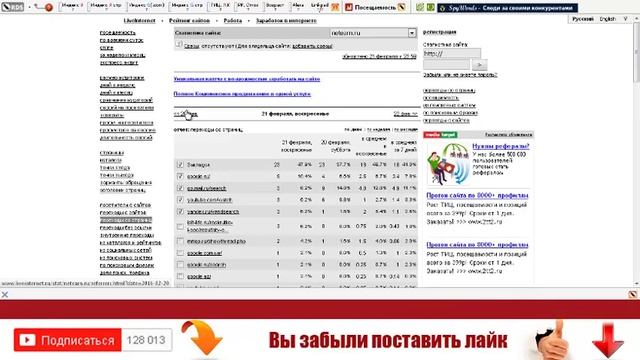Click the dropdown arrow of site selector
640x360 pixels.
pyautogui.click(x=412, y=33)
